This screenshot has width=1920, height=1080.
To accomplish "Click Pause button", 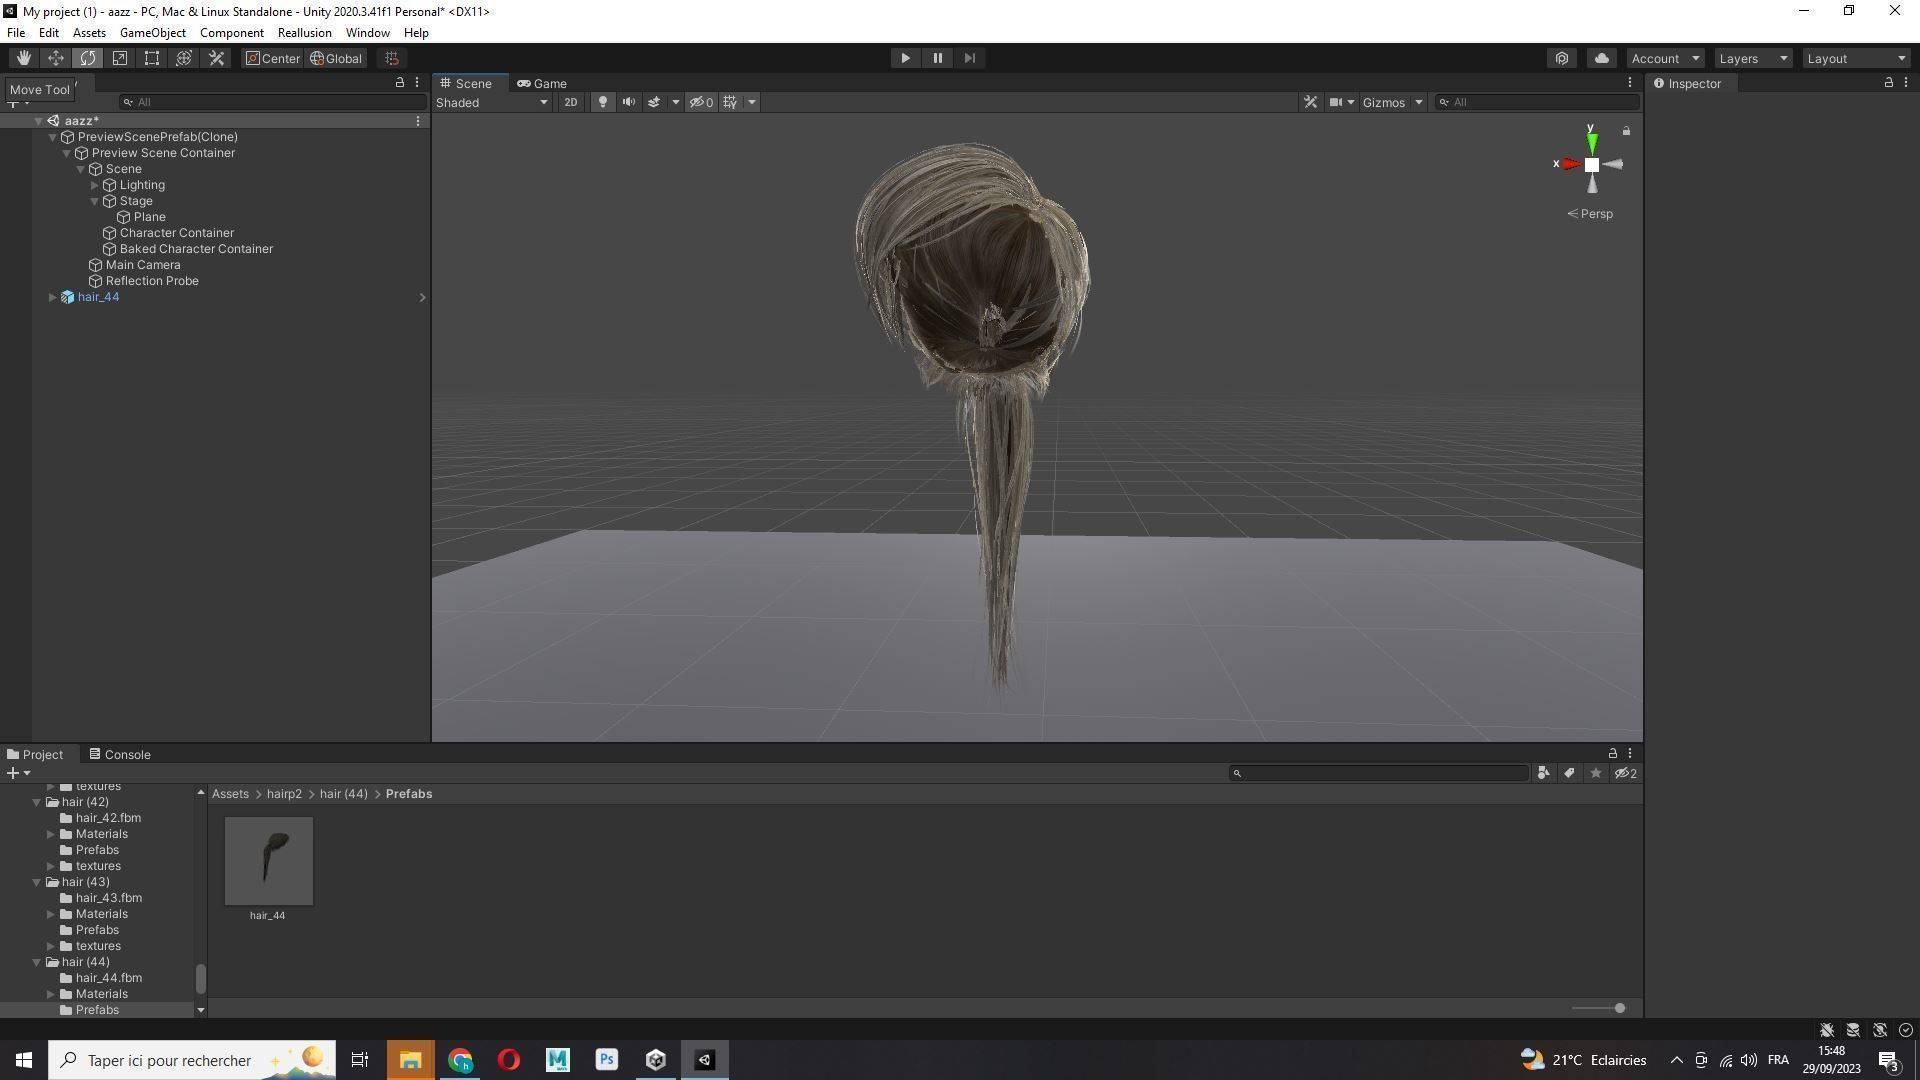I will coord(937,58).
